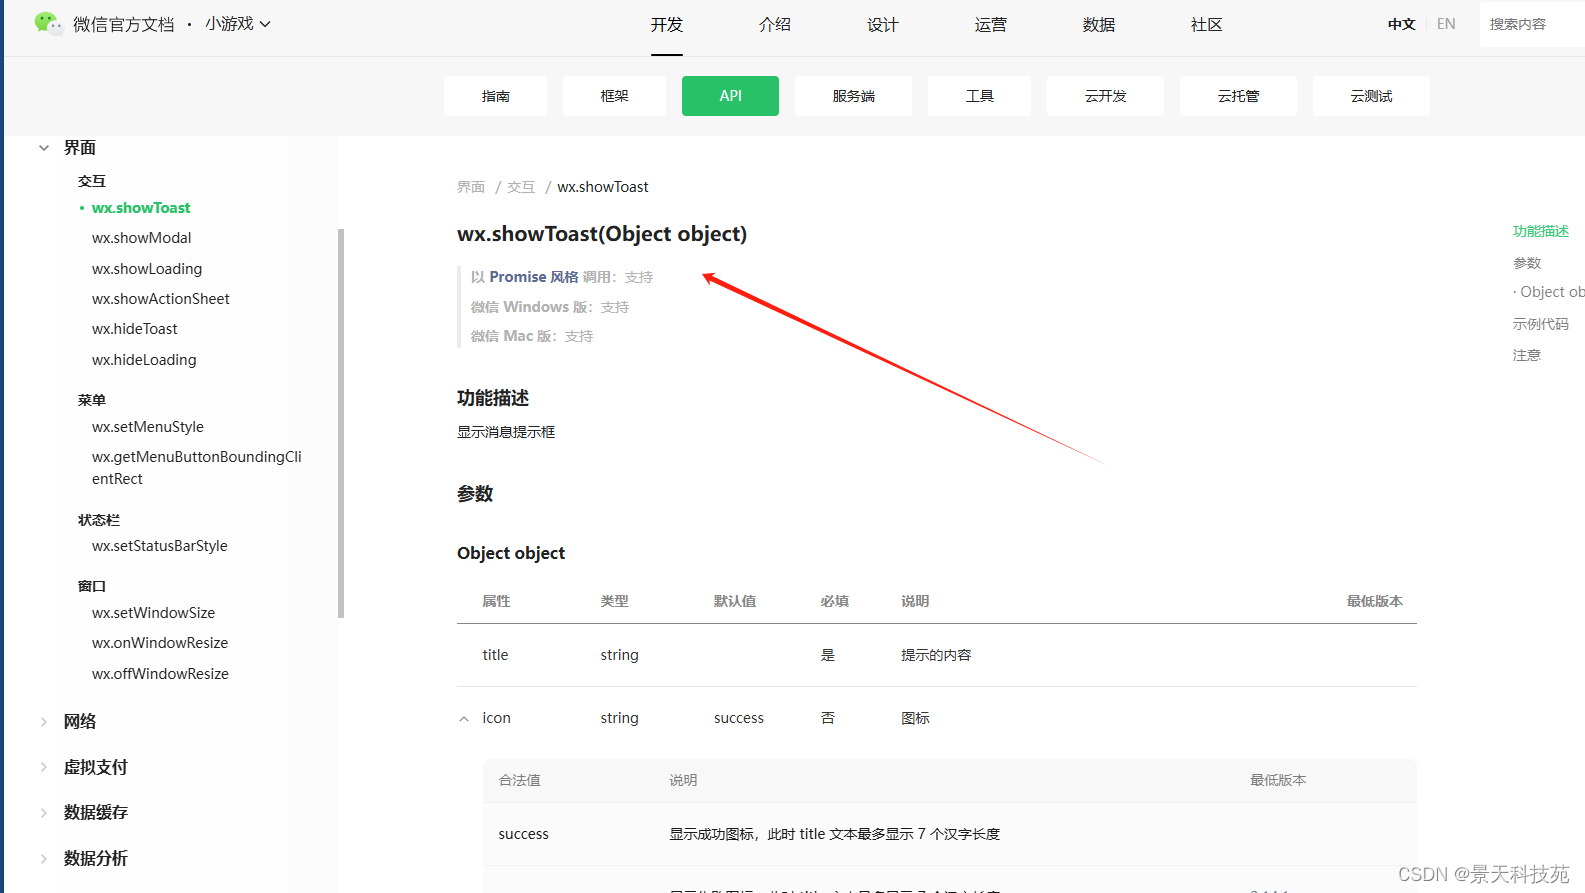Open wx.showToast in the sidebar
This screenshot has height=893, width=1585.
(141, 208)
